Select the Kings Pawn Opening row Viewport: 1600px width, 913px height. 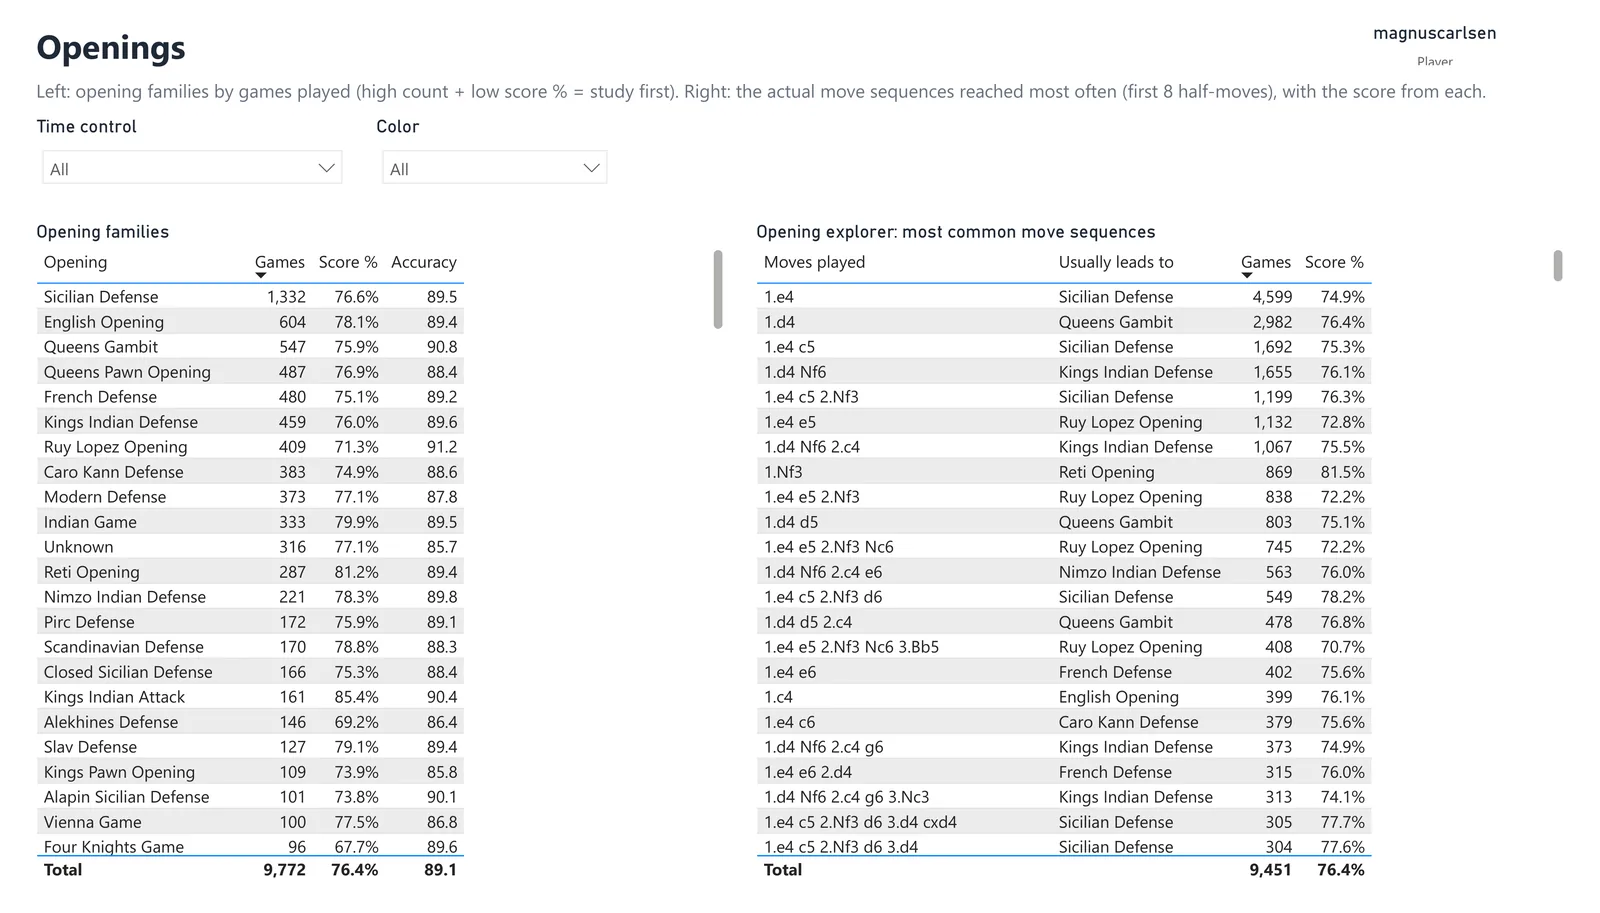250,772
